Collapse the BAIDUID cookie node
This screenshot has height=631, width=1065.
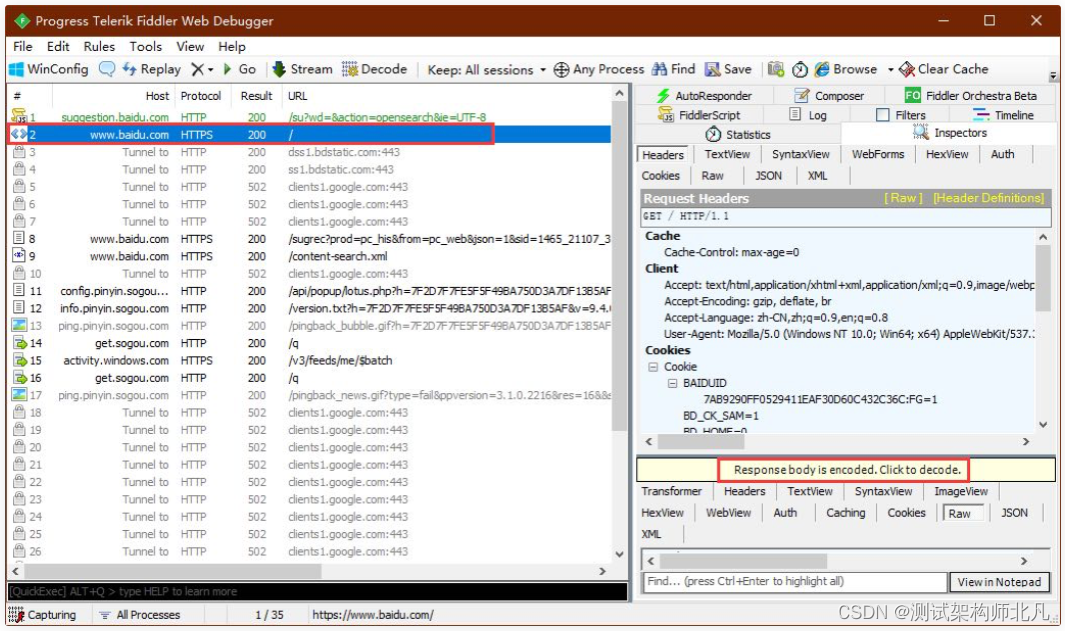pyautogui.click(x=672, y=383)
